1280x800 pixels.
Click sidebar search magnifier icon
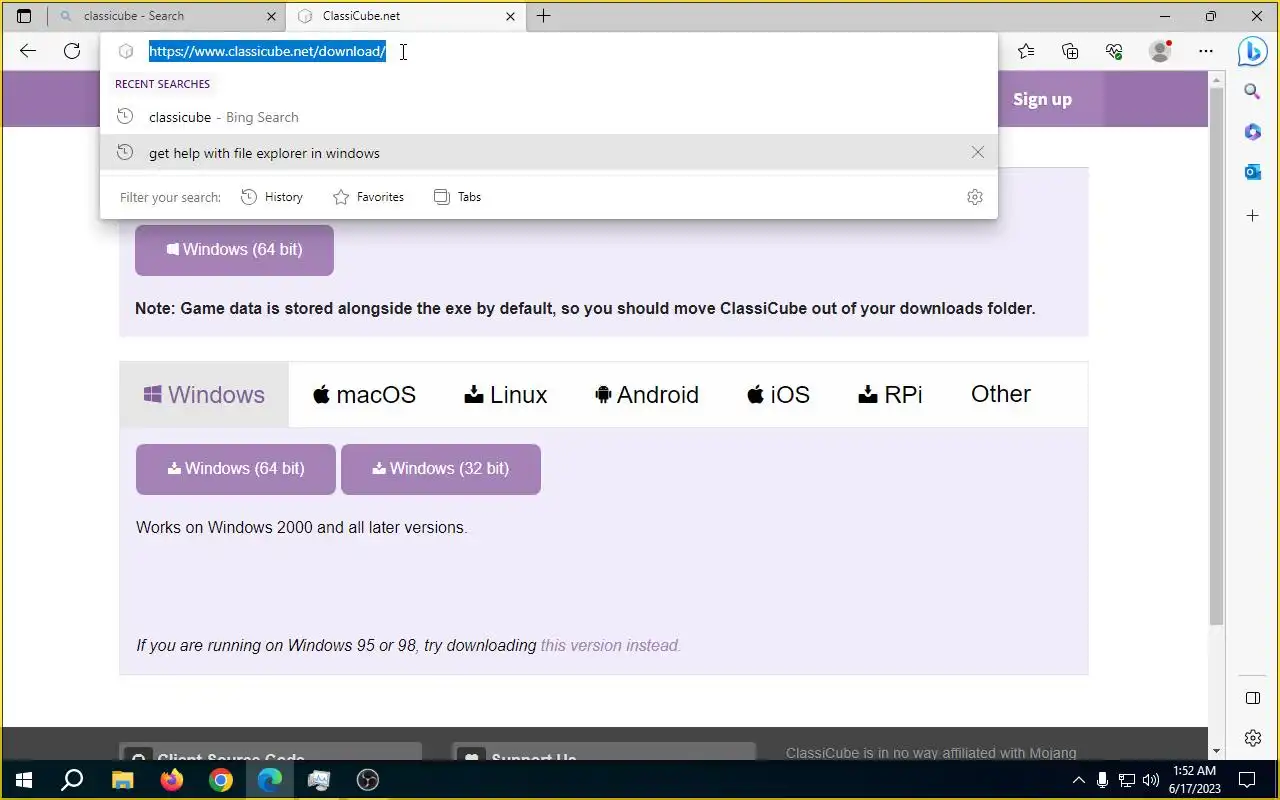pyautogui.click(x=1252, y=92)
